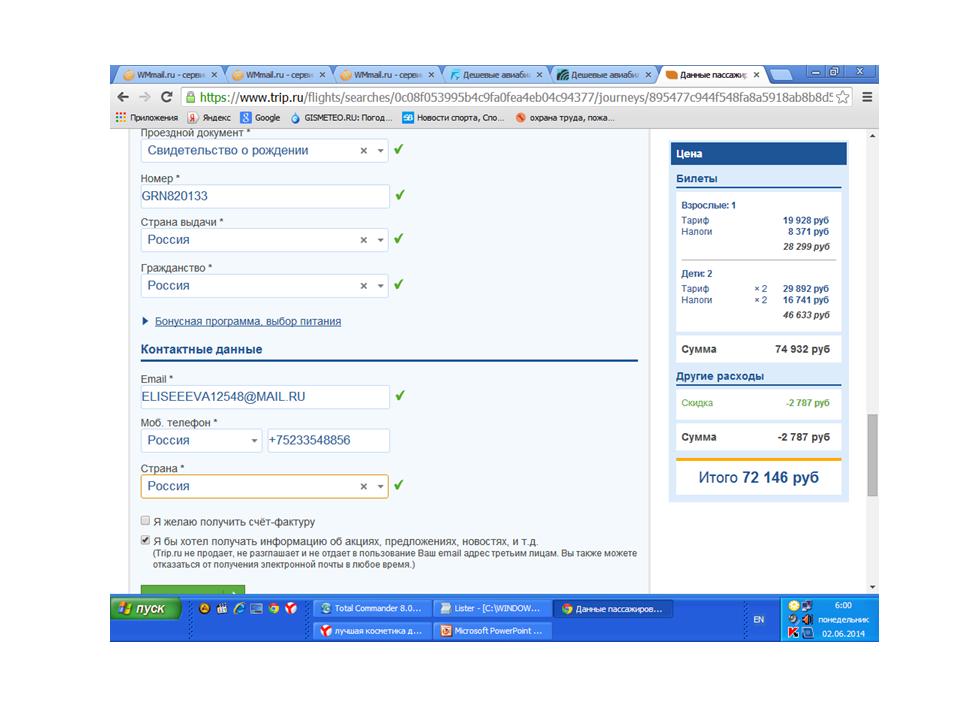This screenshot has width=960, height=720.
Task: Open the Проездной документ dropdown arrow
Action: tap(380, 151)
